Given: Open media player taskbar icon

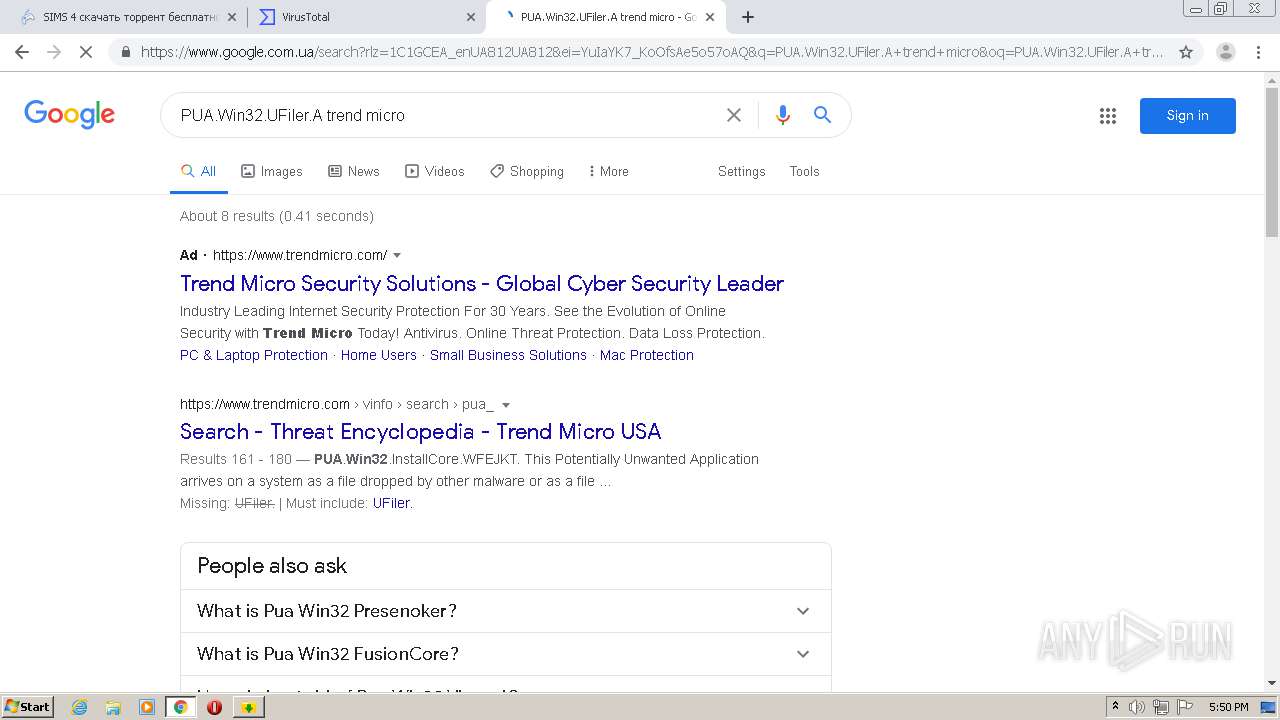Looking at the screenshot, I should click(147, 707).
